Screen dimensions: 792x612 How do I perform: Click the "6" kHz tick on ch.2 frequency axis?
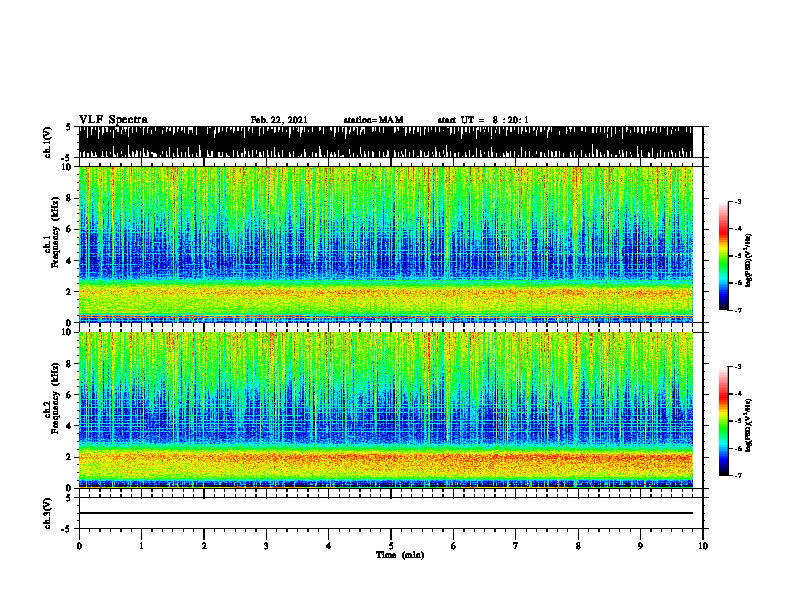tap(69, 394)
